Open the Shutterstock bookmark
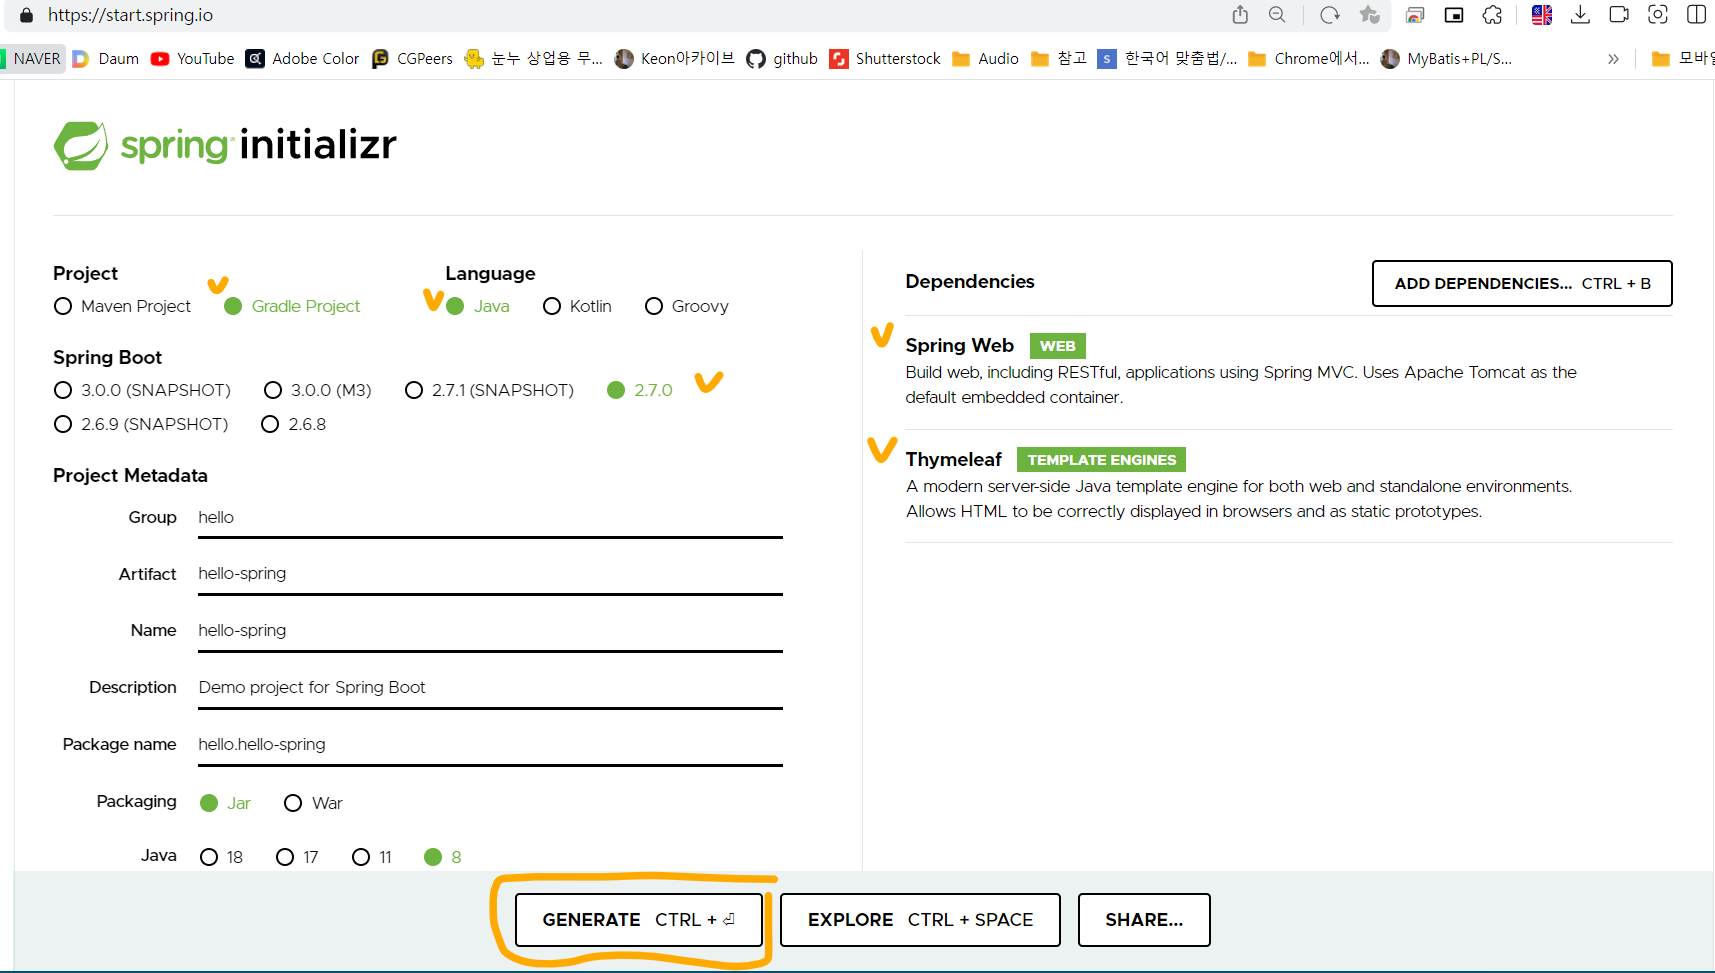1715x973 pixels. (885, 59)
